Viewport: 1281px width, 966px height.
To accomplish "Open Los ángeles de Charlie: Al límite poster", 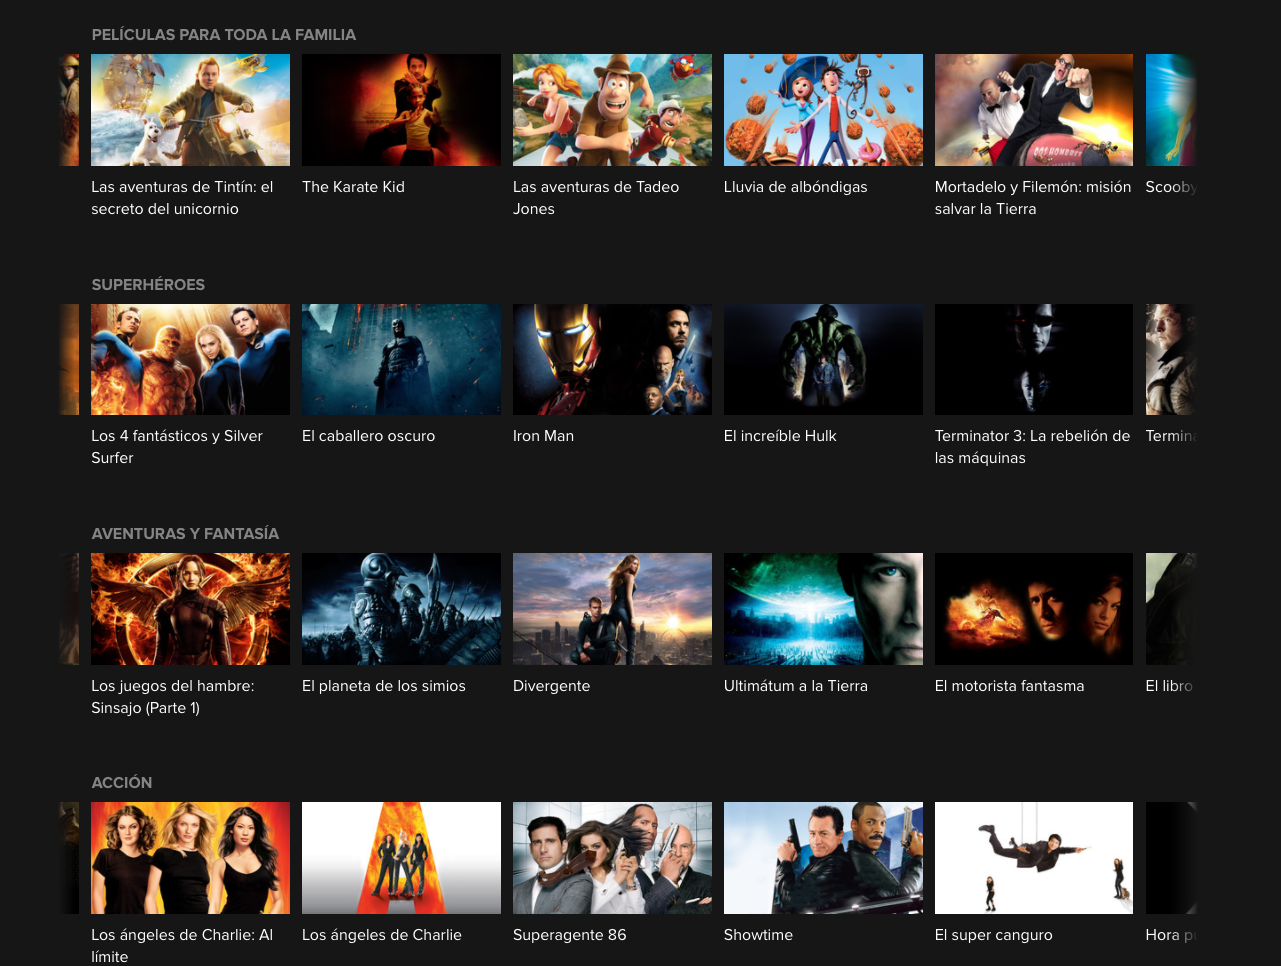I will [190, 857].
